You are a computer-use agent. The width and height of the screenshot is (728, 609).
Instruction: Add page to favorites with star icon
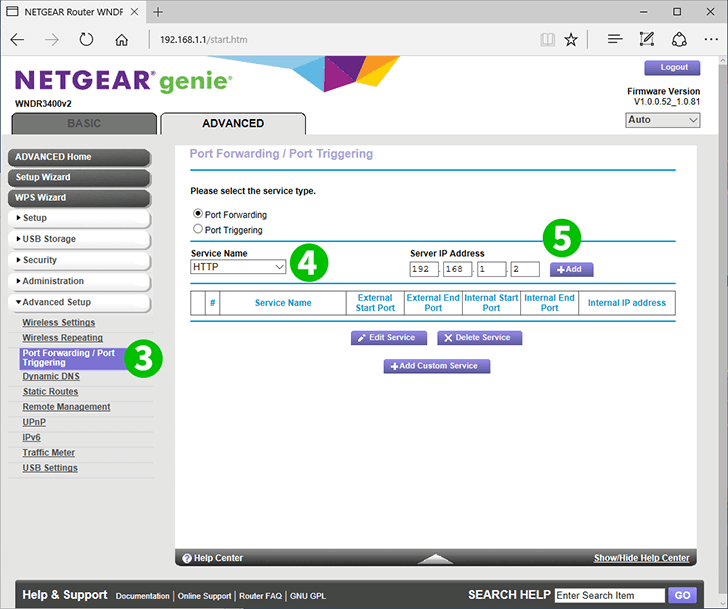tap(571, 40)
